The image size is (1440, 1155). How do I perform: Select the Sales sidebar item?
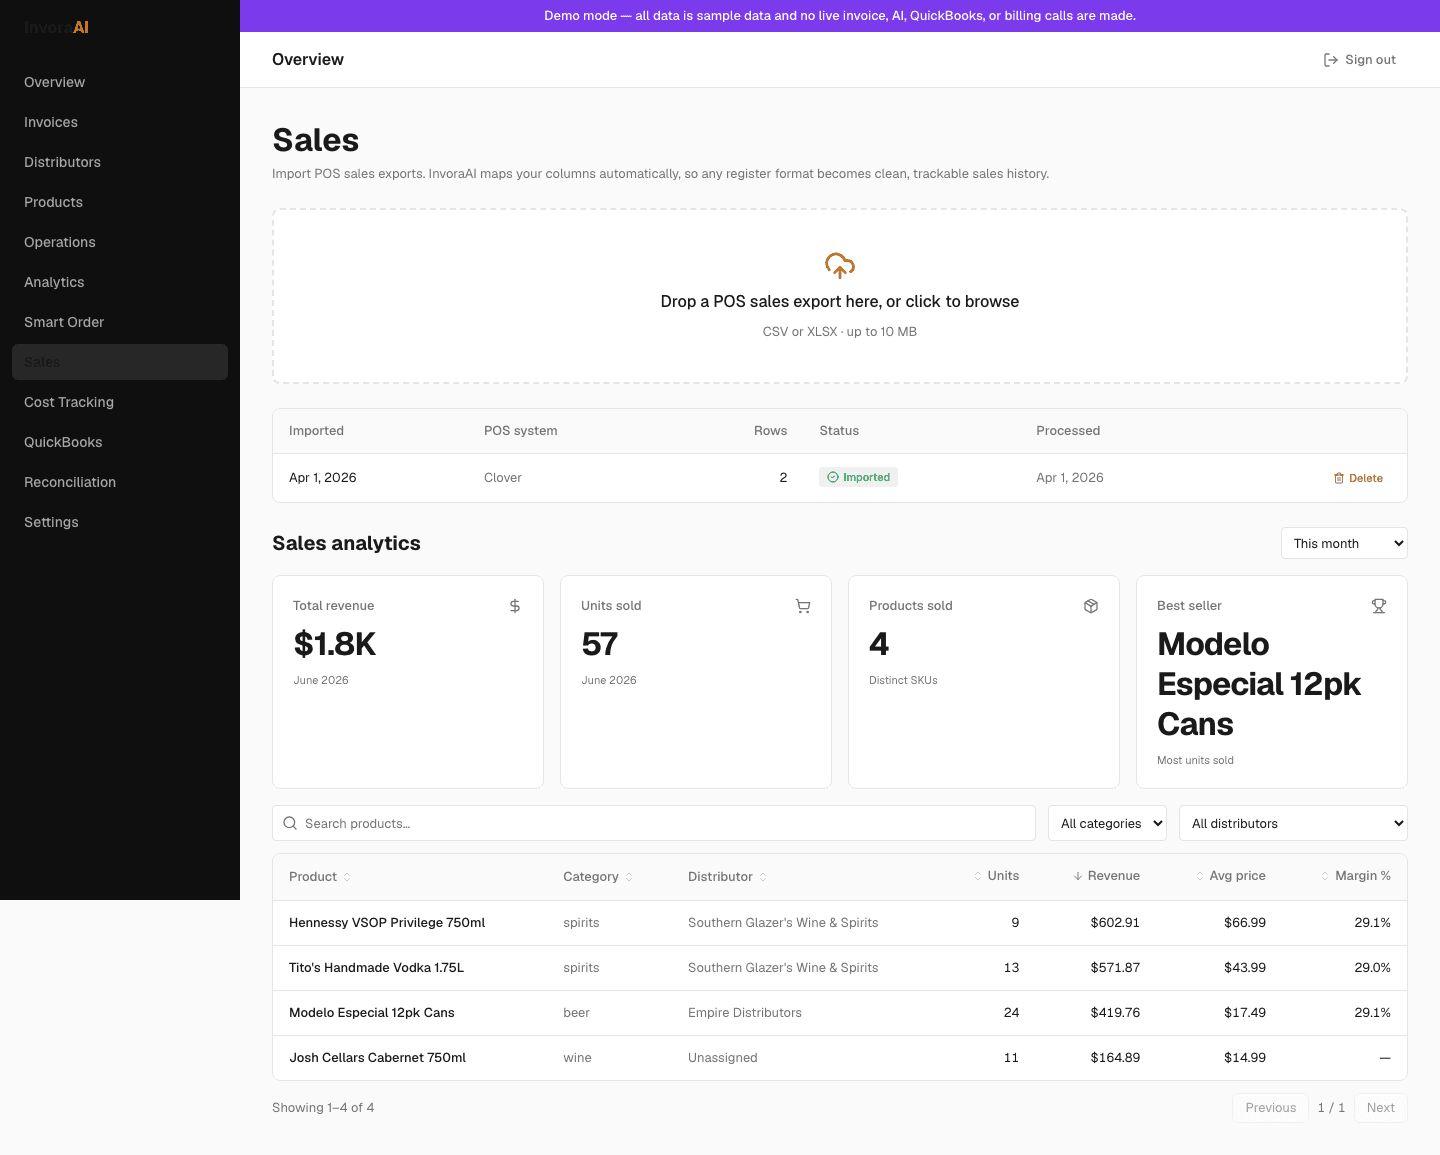[x=120, y=362]
